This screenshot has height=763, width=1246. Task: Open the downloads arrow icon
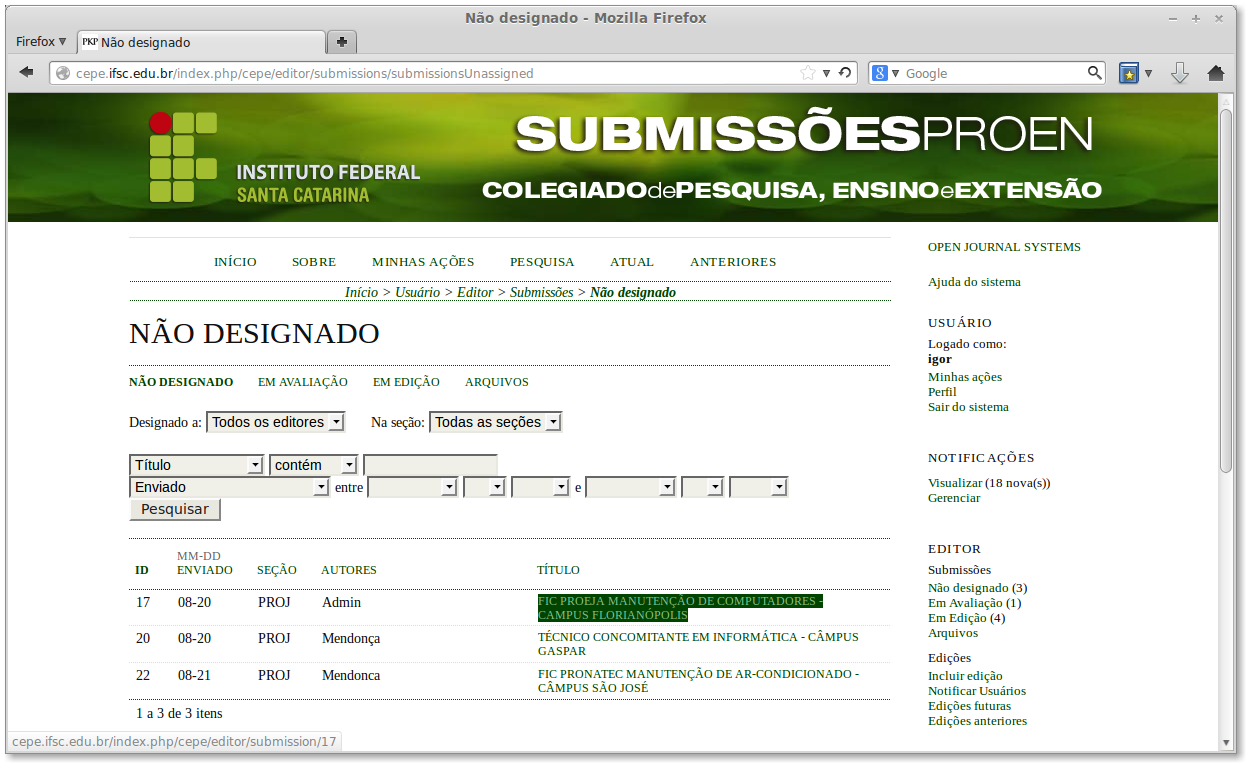[x=1180, y=73]
